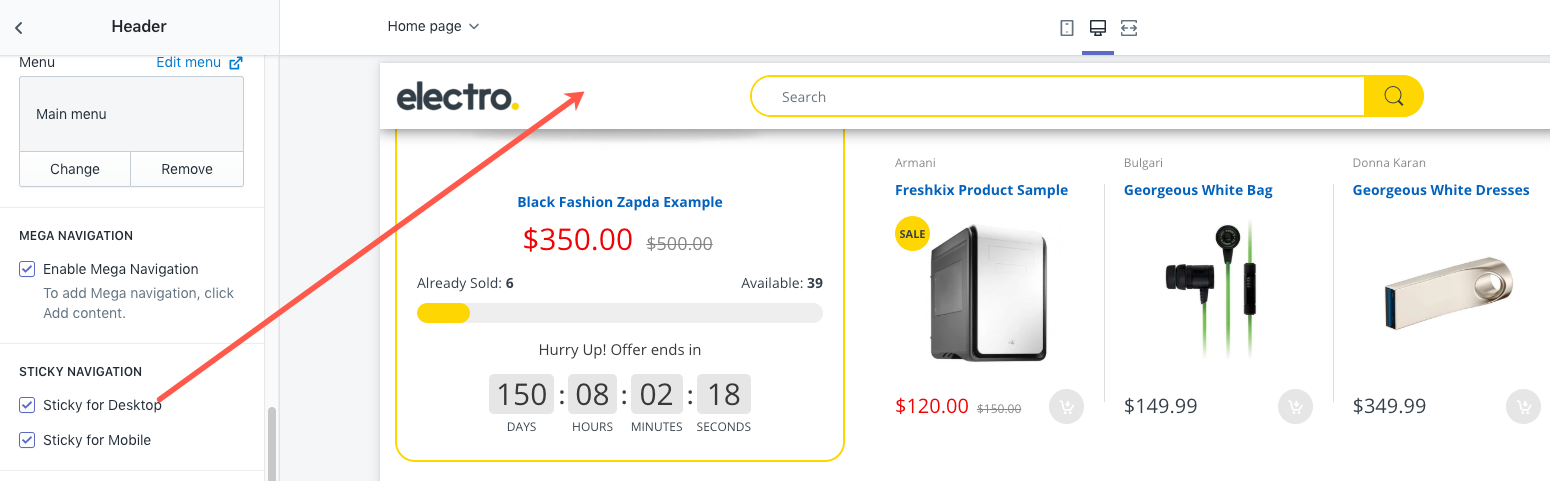The image size is (1550, 481).
Task: Open Black Fashion Zapda Example product
Action: point(620,202)
